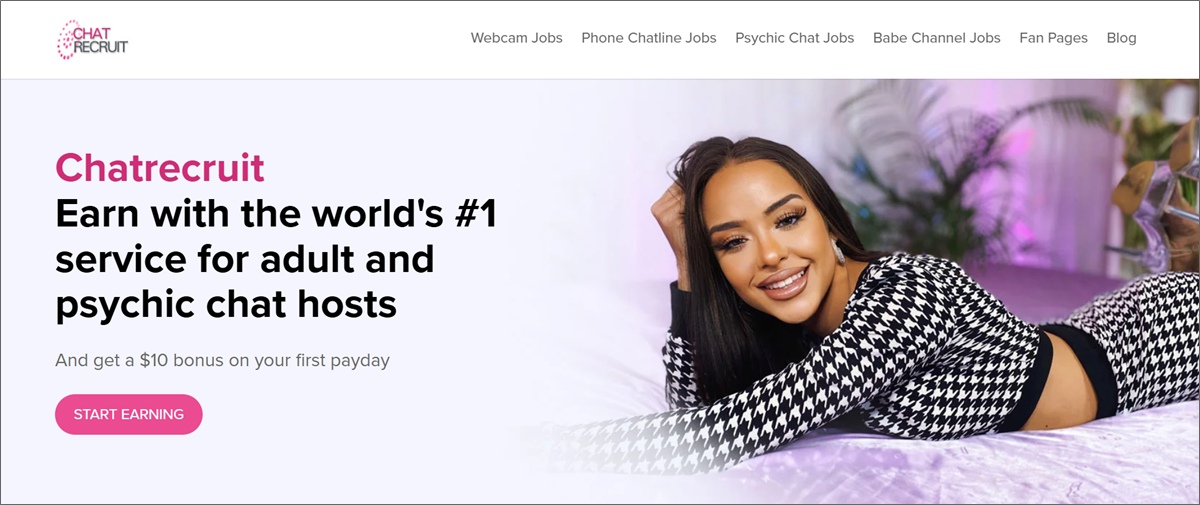The height and width of the screenshot is (505, 1200).
Task: Click the pink Chatrecruit heading
Action: tap(160, 168)
